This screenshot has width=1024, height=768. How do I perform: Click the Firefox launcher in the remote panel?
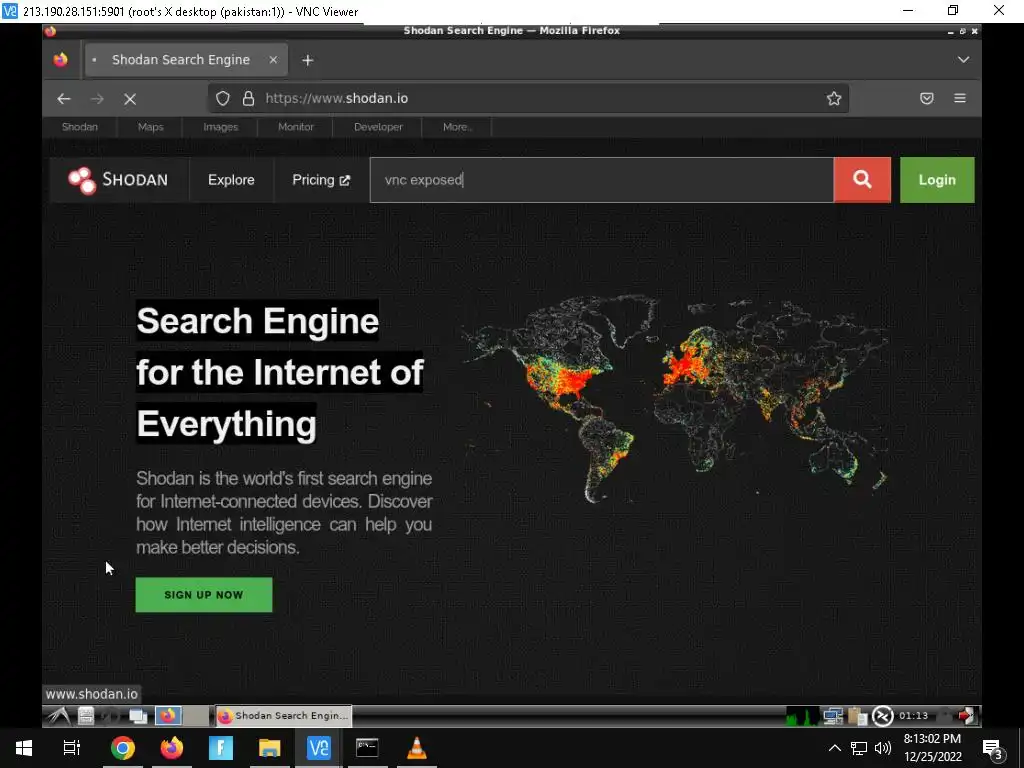pyautogui.click(x=168, y=716)
